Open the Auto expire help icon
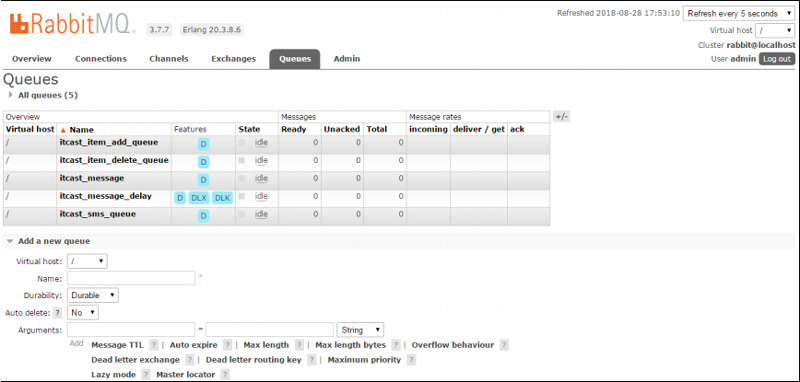The image size is (800, 382). (228, 345)
